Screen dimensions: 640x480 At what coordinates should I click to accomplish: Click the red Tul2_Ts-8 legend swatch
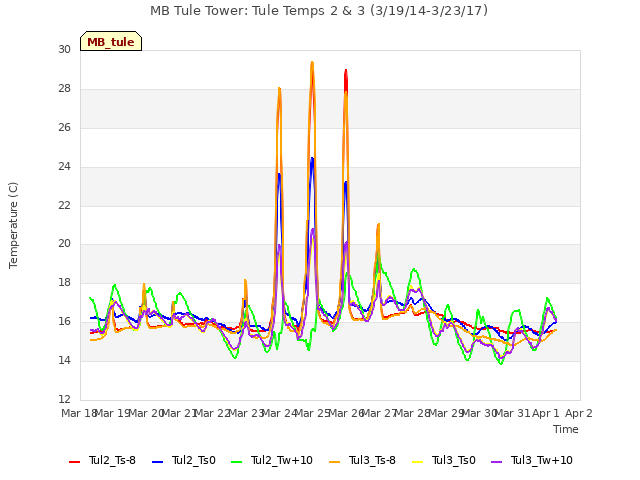pyautogui.click(x=75, y=461)
